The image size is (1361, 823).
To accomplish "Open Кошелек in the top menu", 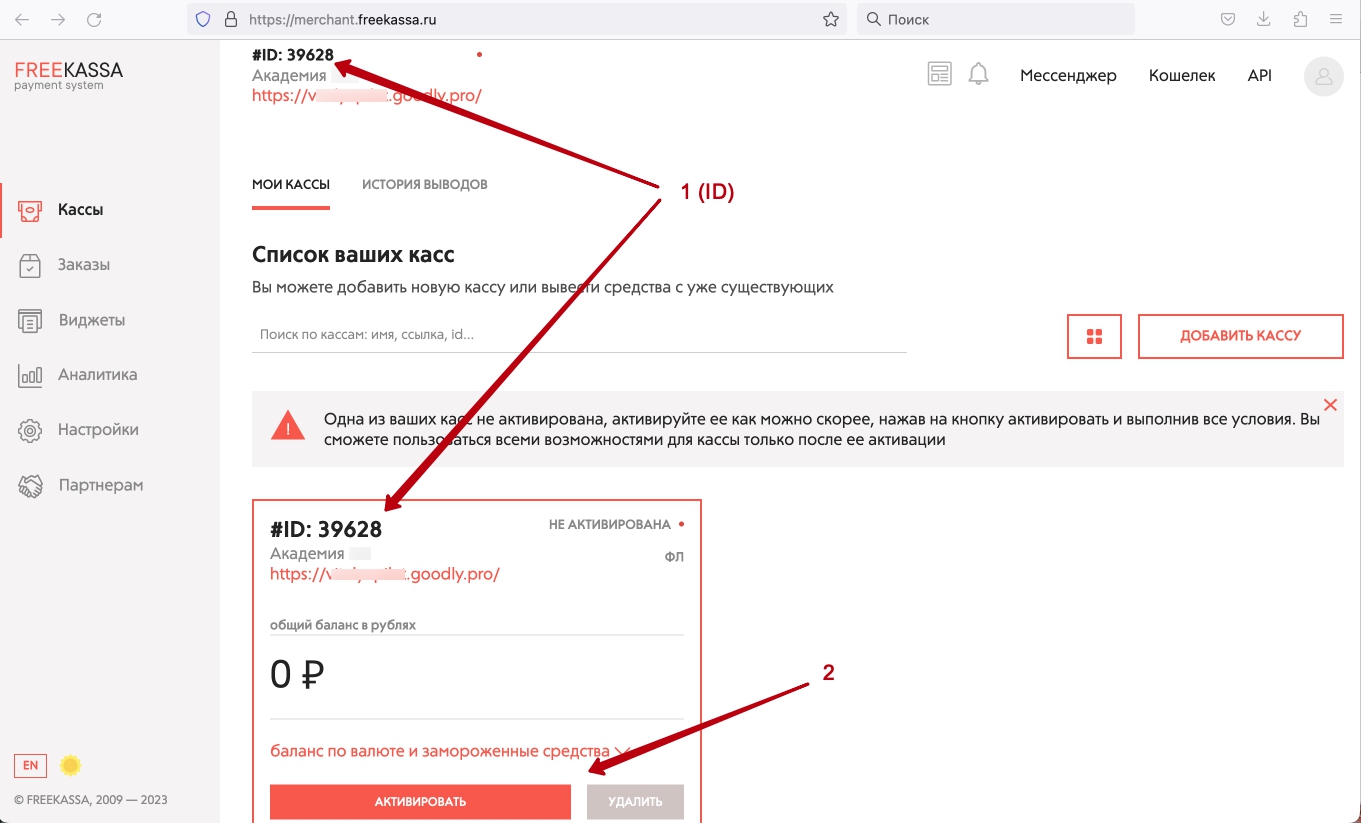I will 1182,75.
